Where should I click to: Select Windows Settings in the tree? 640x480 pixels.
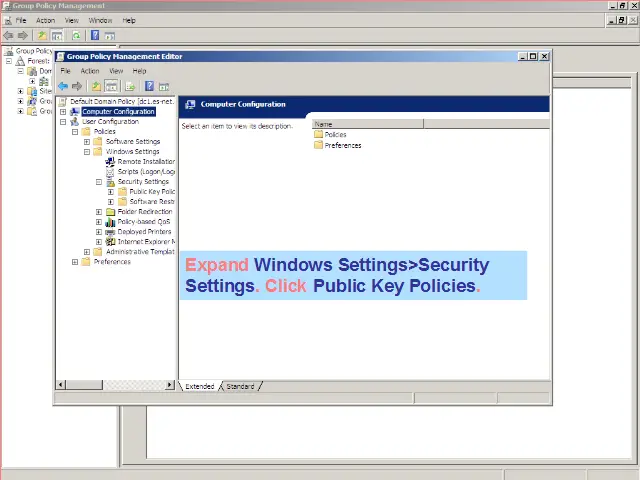point(133,152)
